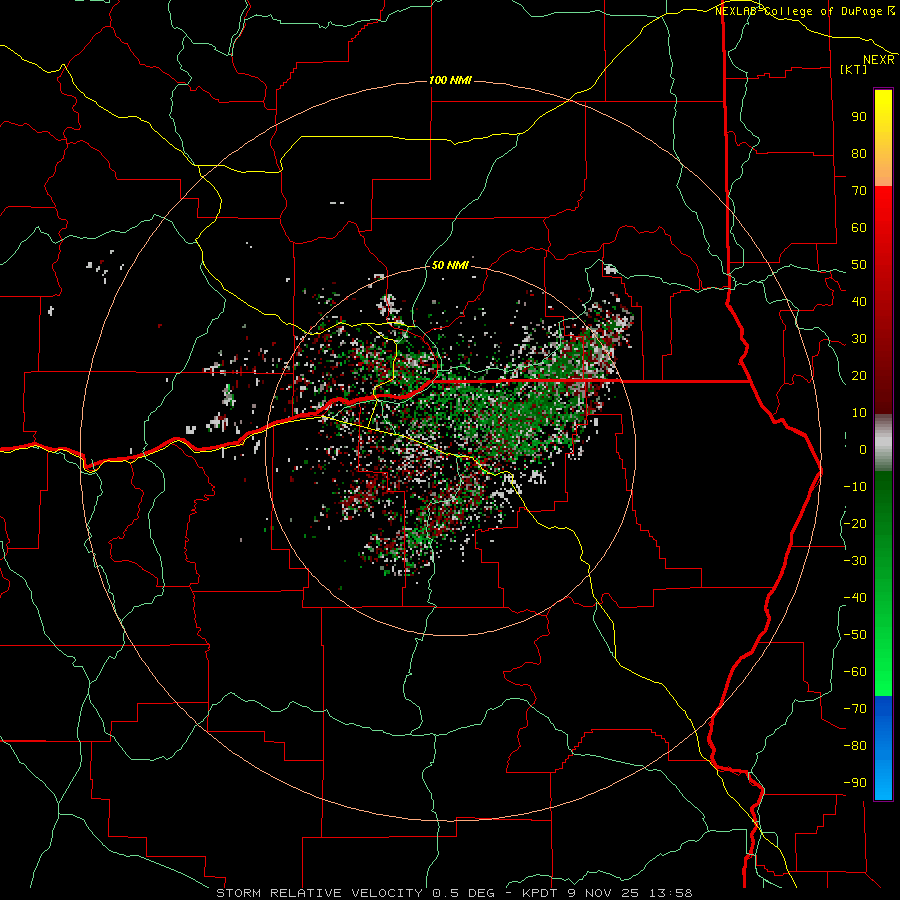Click the 0 value on the velocity scale
Screen dimensions: 900x900
click(863, 449)
